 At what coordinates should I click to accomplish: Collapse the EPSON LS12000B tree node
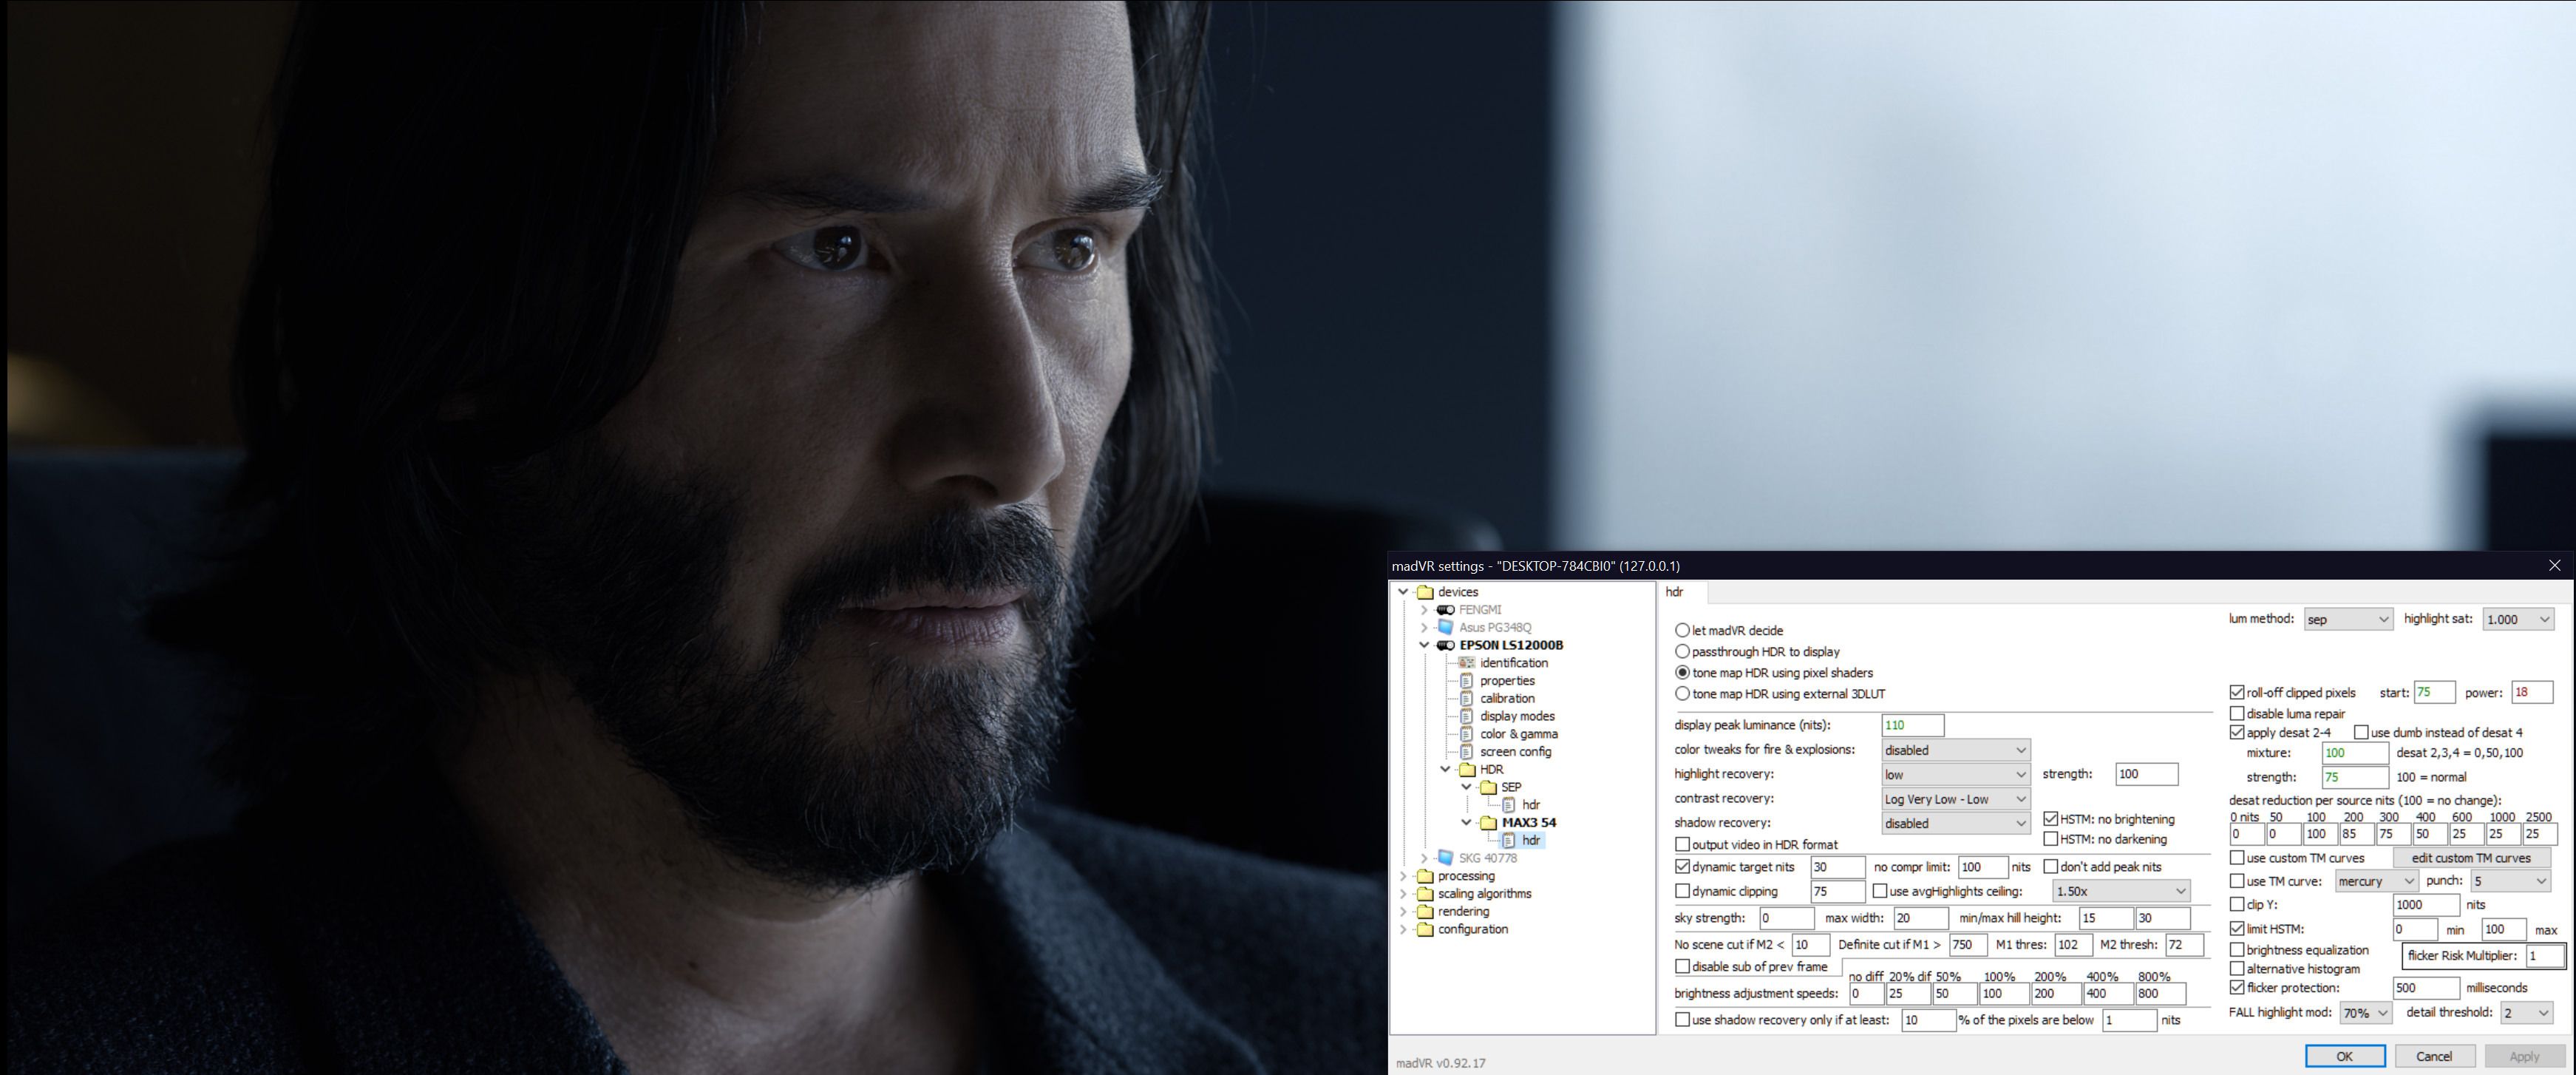pos(1424,645)
